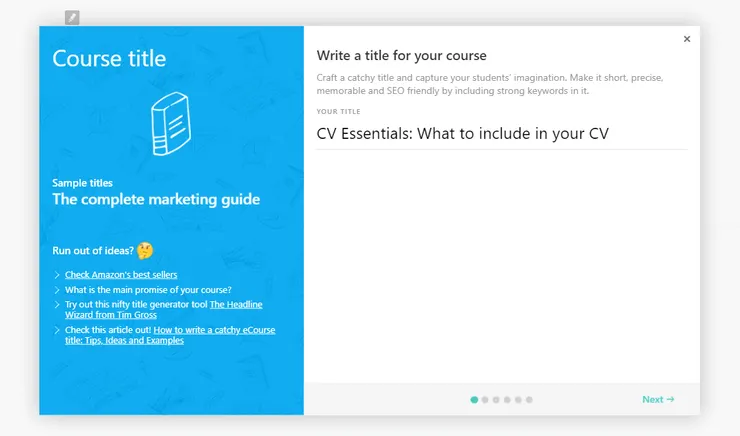Click the book illustration icon
Image resolution: width=740 pixels, height=436 pixels.
[170, 125]
